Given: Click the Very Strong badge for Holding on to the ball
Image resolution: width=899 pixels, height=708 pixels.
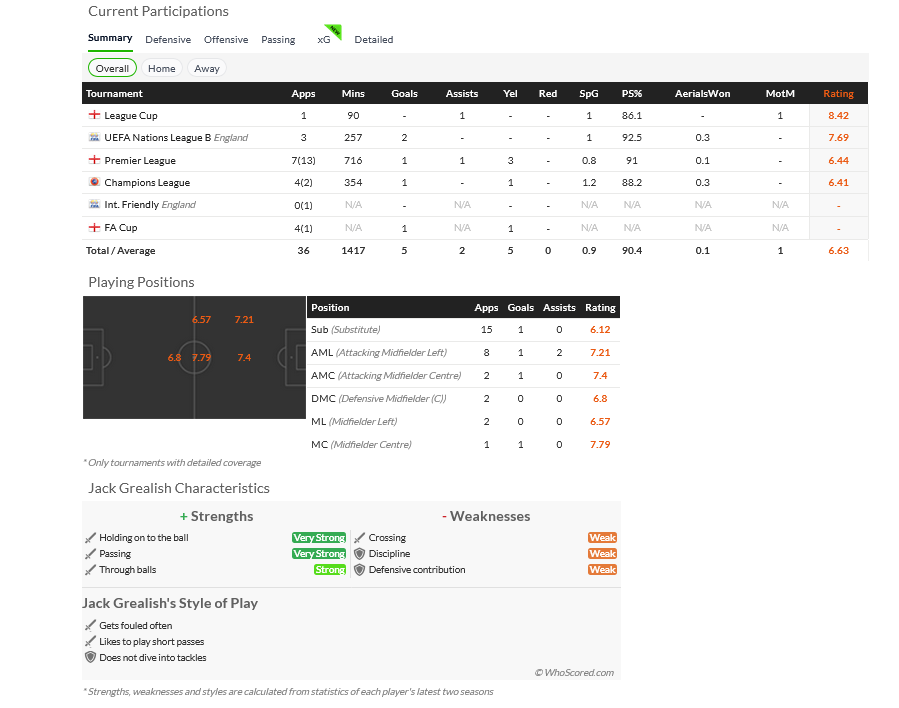Looking at the screenshot, I should point(319,538).
